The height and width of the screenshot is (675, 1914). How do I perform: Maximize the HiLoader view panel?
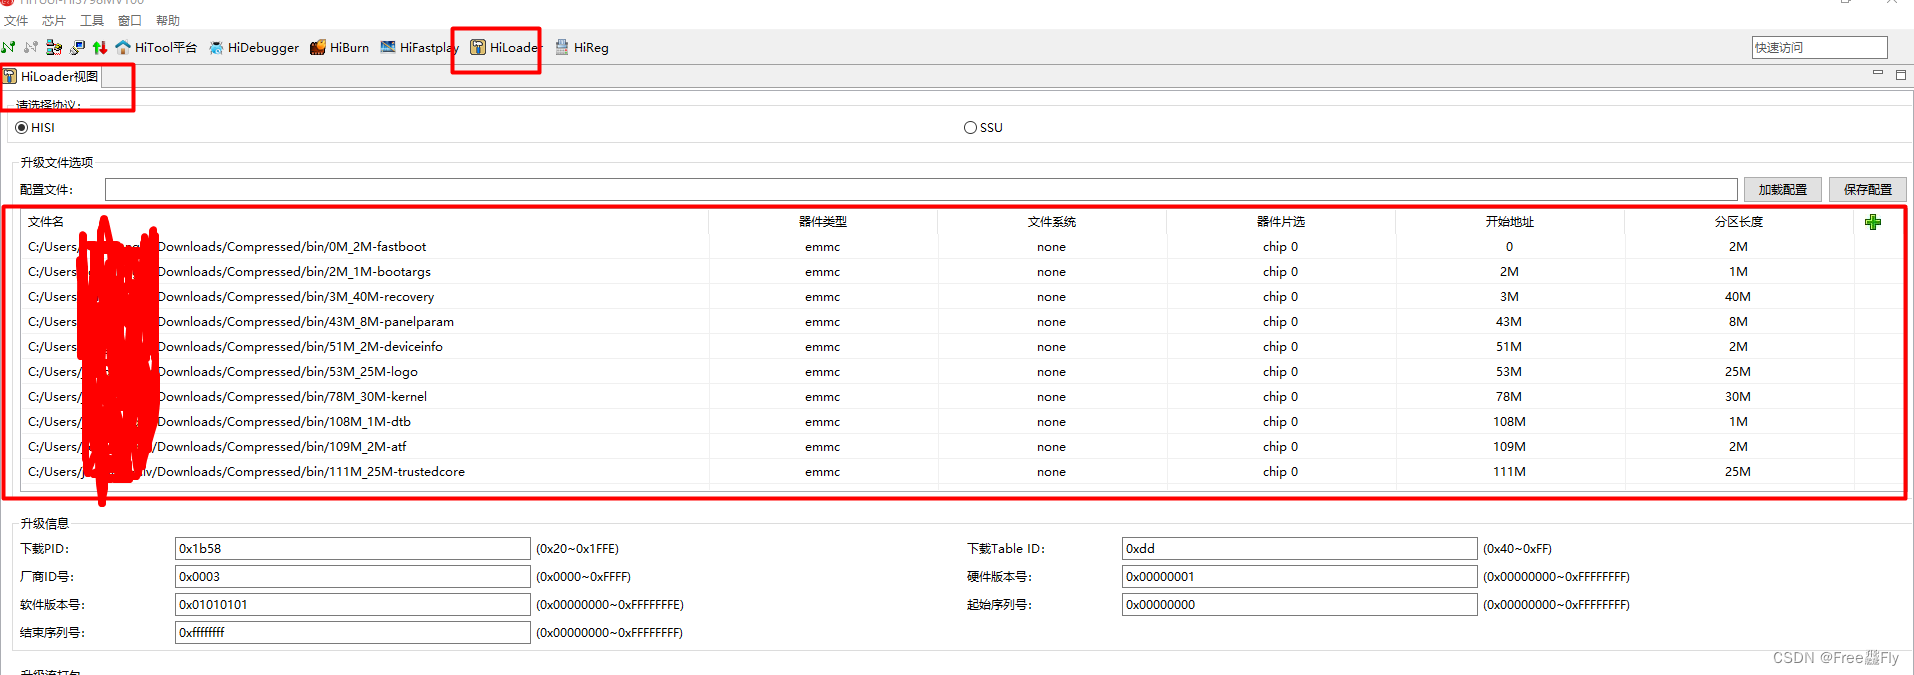coord(1901,74)
